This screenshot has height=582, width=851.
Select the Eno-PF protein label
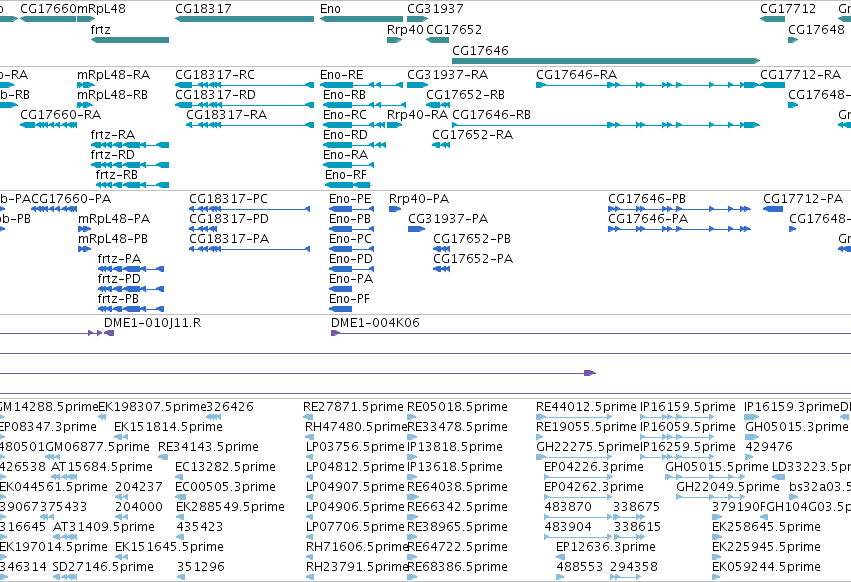tap(349, 299)
